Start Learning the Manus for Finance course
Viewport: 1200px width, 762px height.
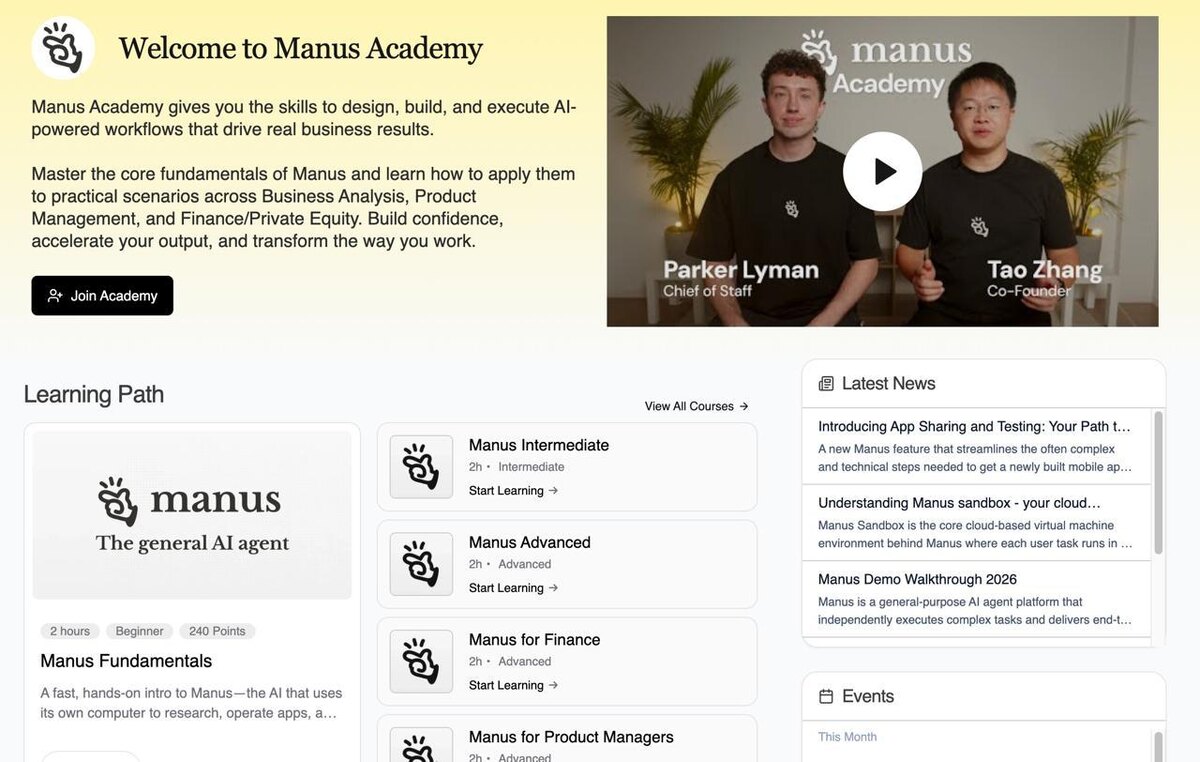point(513,685)
